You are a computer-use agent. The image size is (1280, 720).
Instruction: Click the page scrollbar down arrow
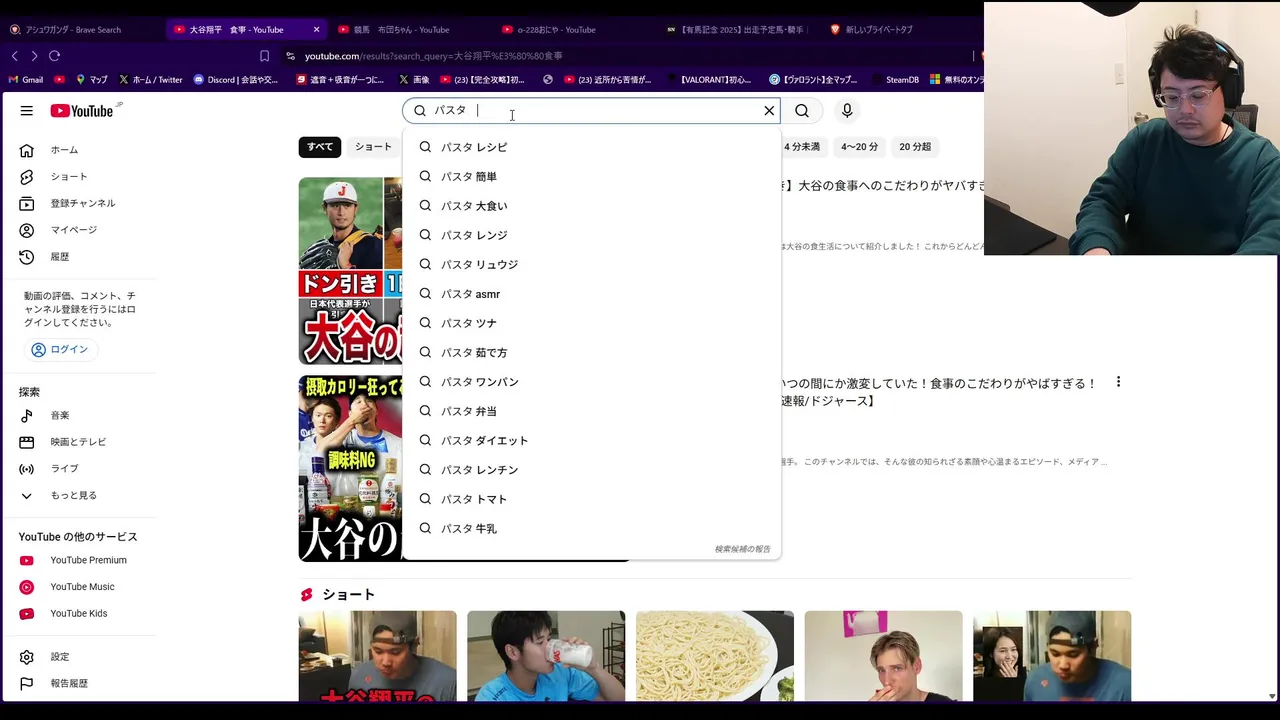pyautogui.click(x=1272, y=696)
